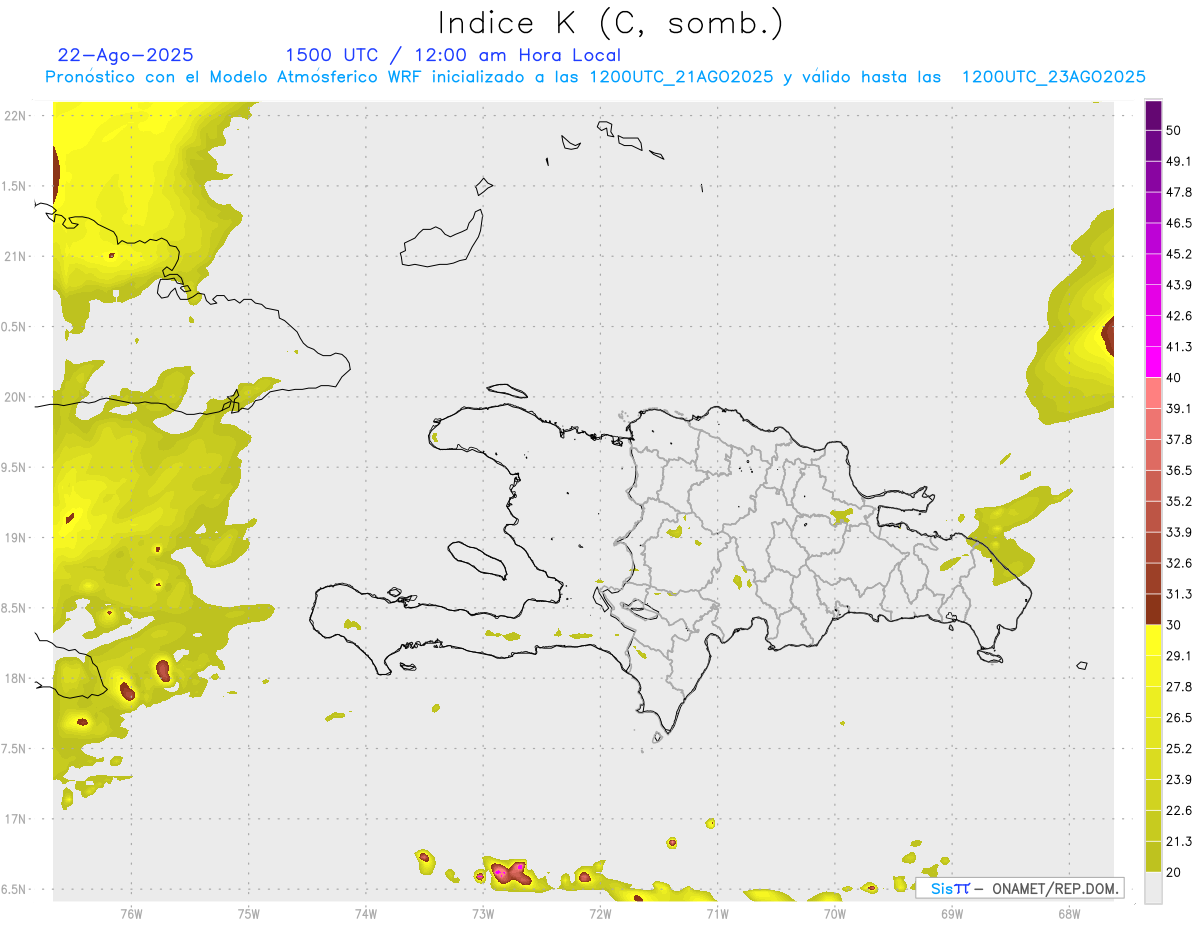Click the 73W longitude label

point(483,913)
